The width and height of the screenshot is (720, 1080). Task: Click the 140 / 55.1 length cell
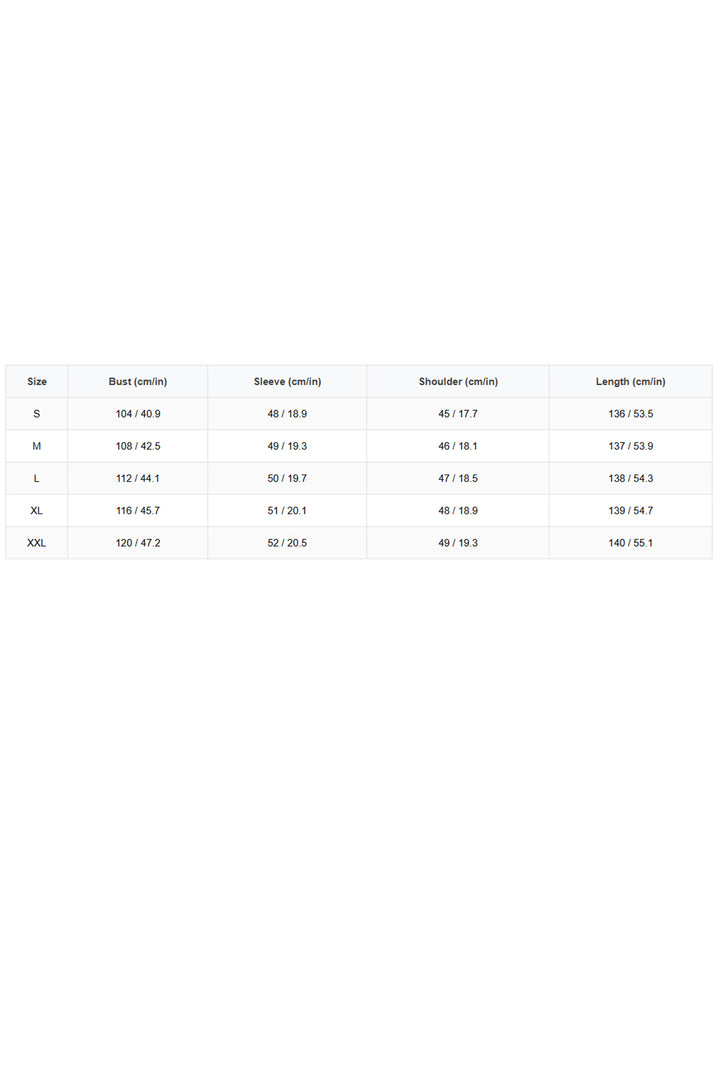point(630,543)
